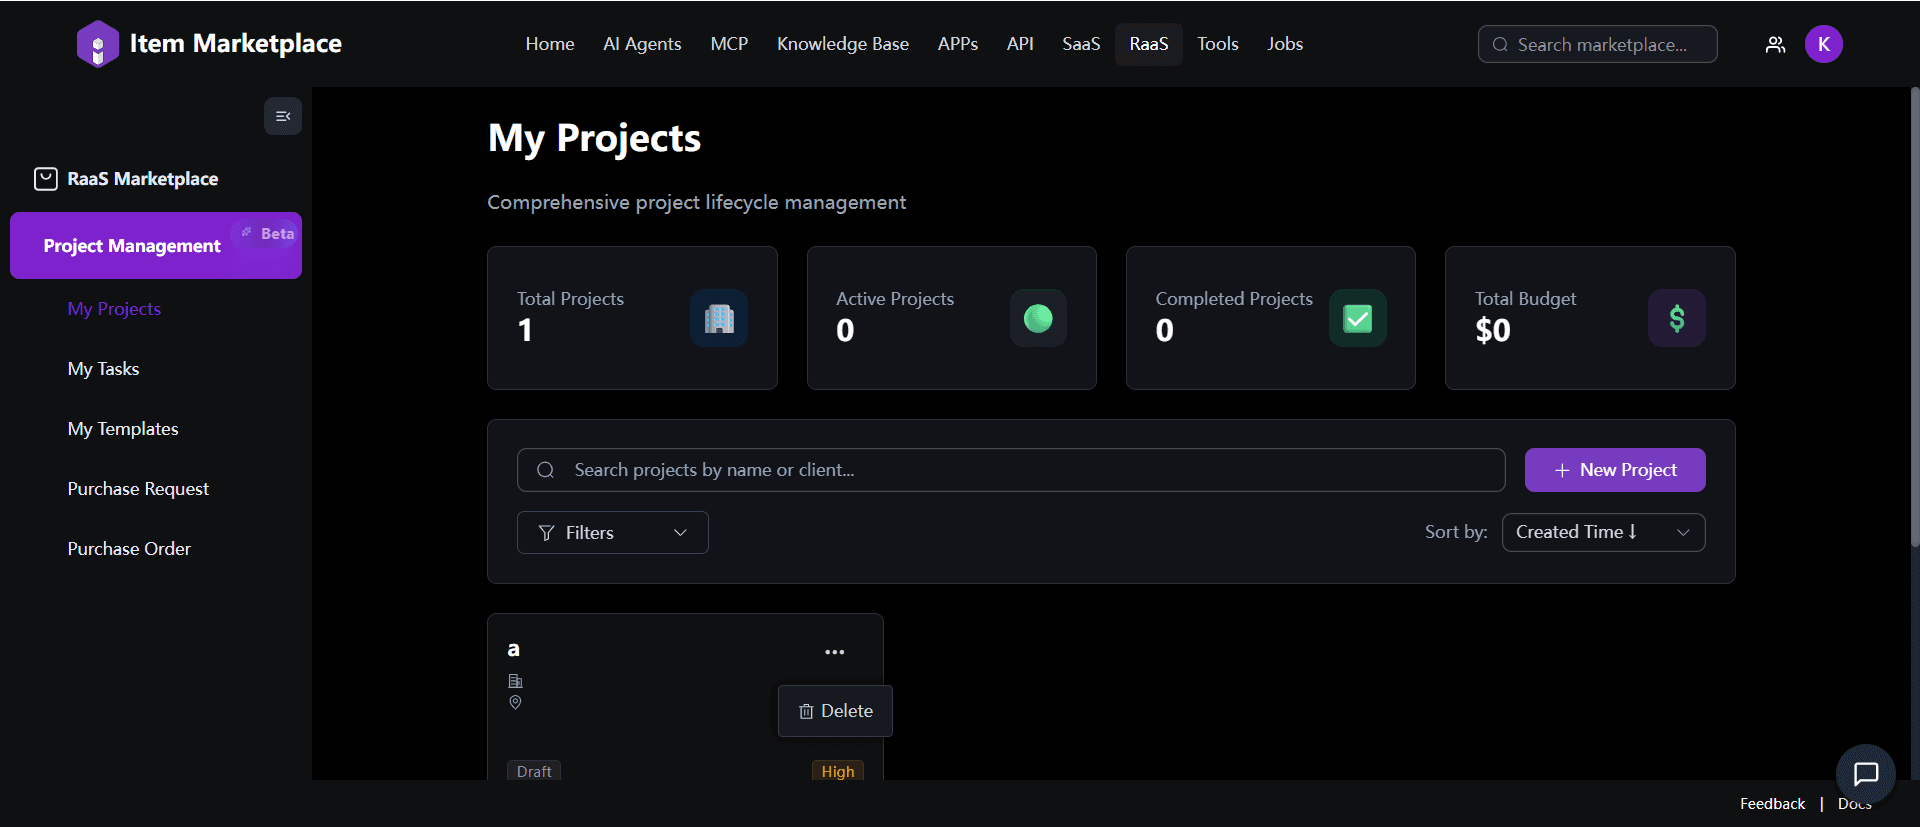Click the trash icon beside Delete
Screen dimensions: 1920x827
(x=806, y=711)
